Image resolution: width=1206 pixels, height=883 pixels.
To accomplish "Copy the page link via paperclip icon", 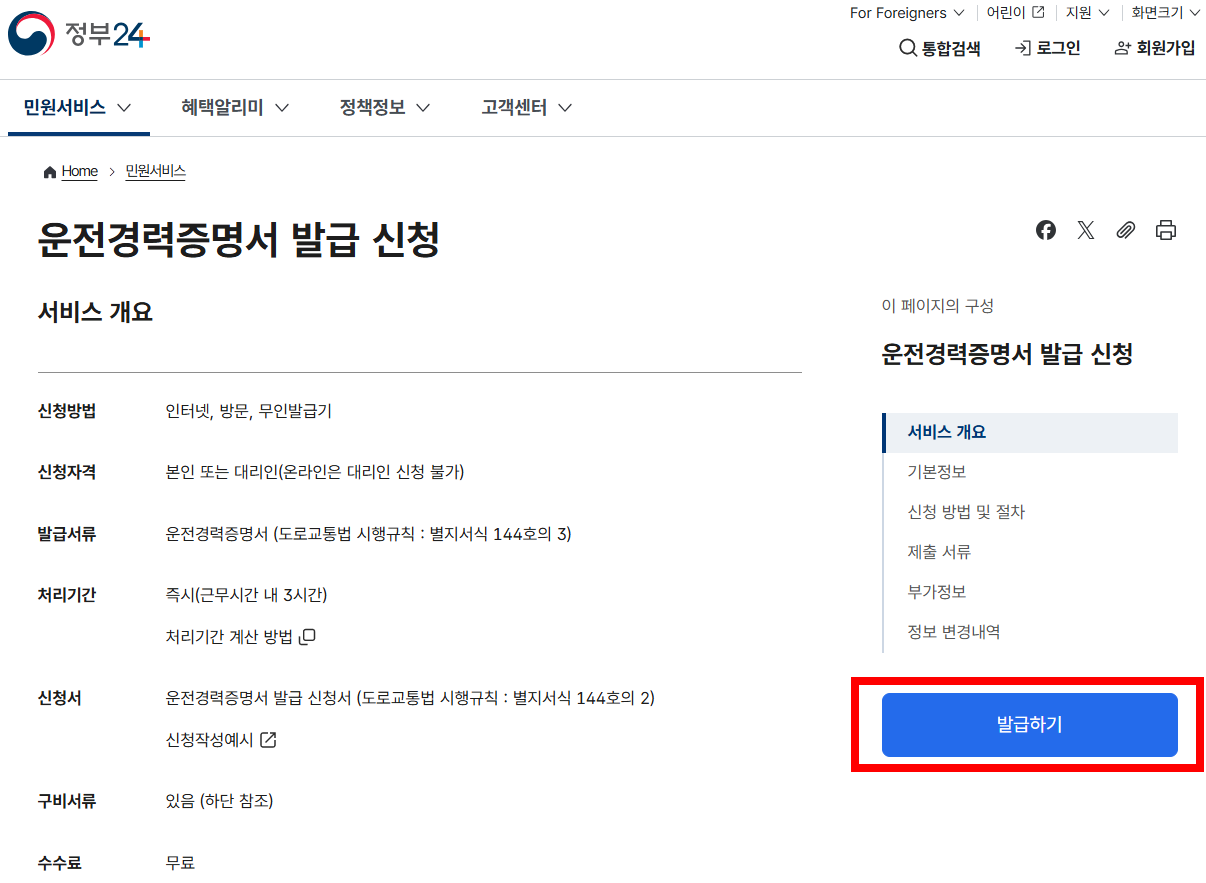I will 1125,230.
